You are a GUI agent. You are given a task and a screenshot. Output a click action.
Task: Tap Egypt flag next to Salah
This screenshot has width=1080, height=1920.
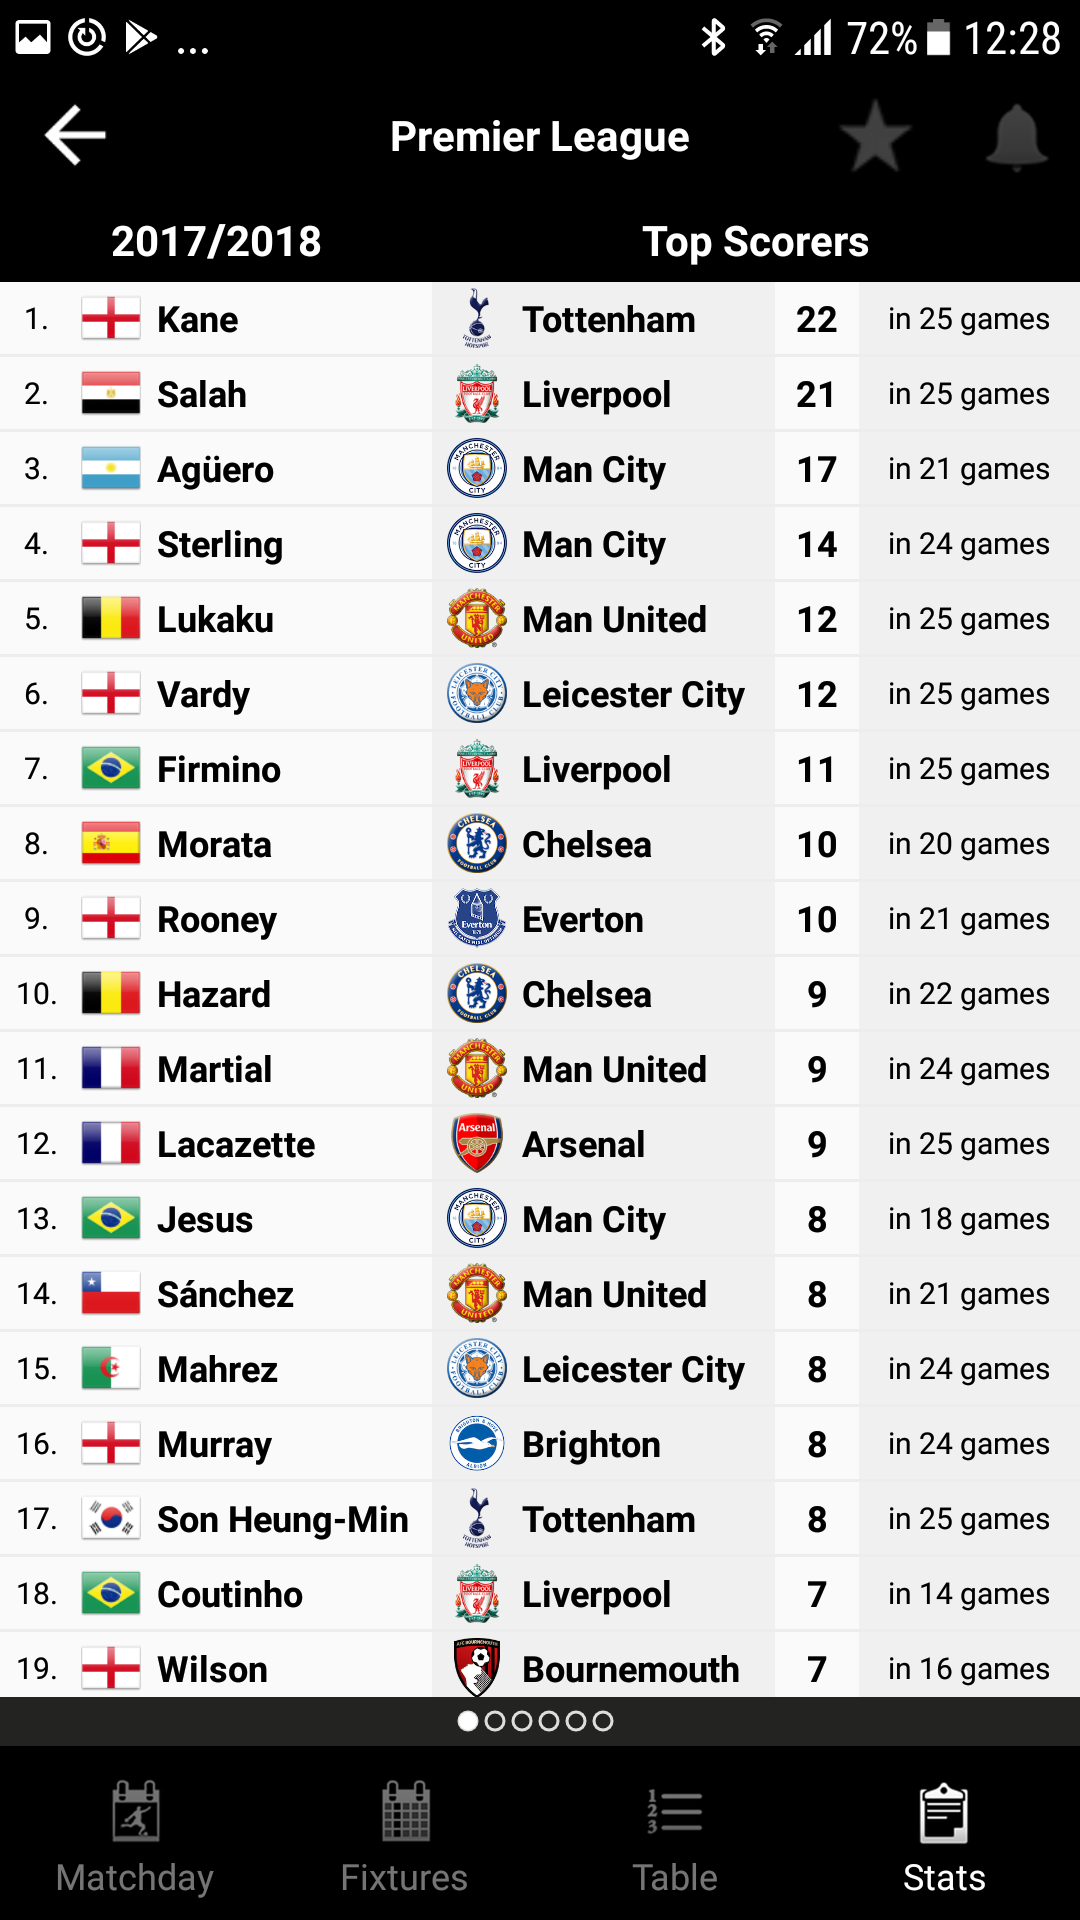(x=111, y=394)
